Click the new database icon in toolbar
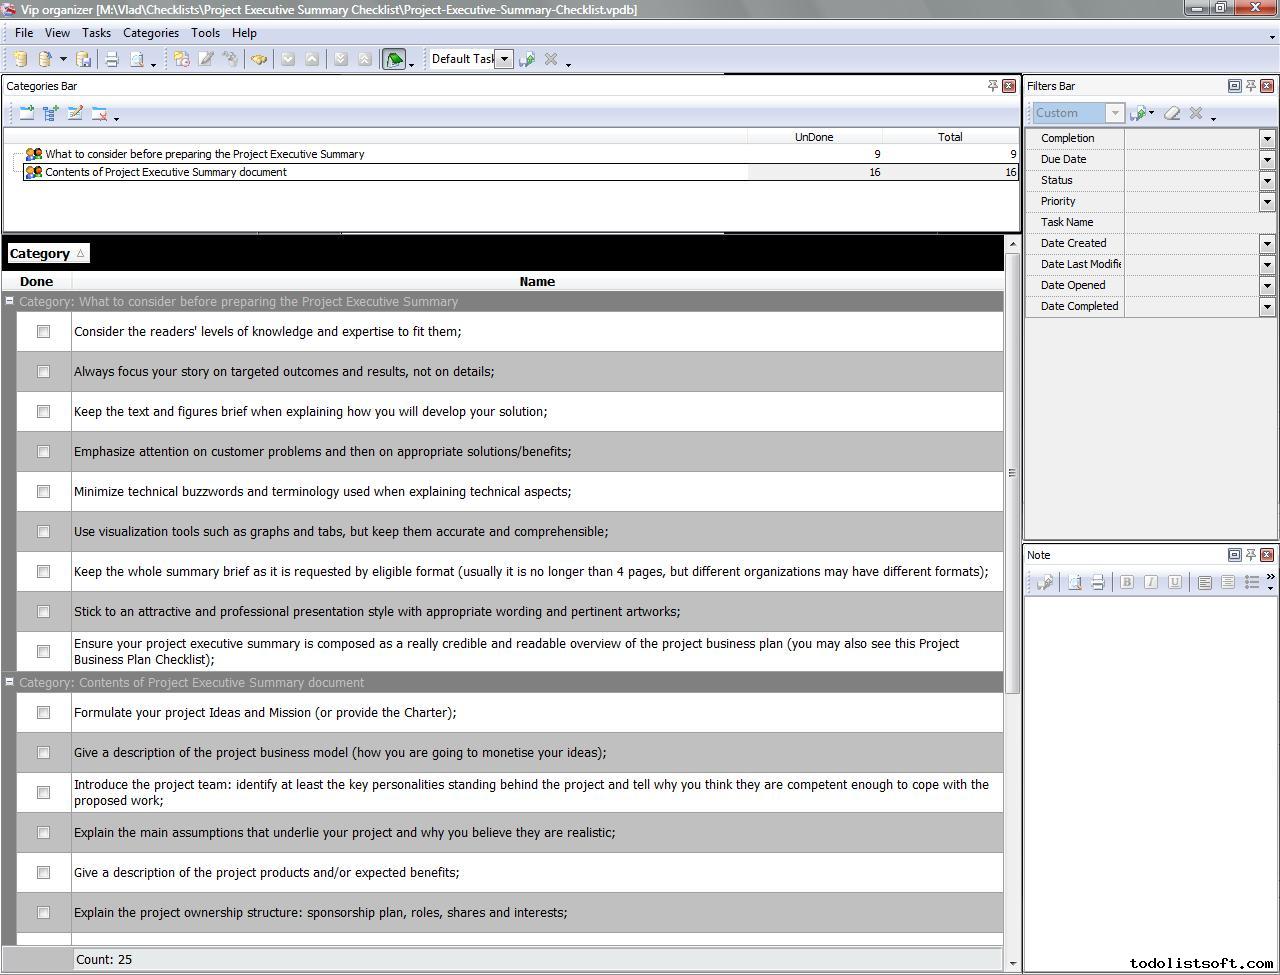1280x975 pixels. (x=20, y=60)
